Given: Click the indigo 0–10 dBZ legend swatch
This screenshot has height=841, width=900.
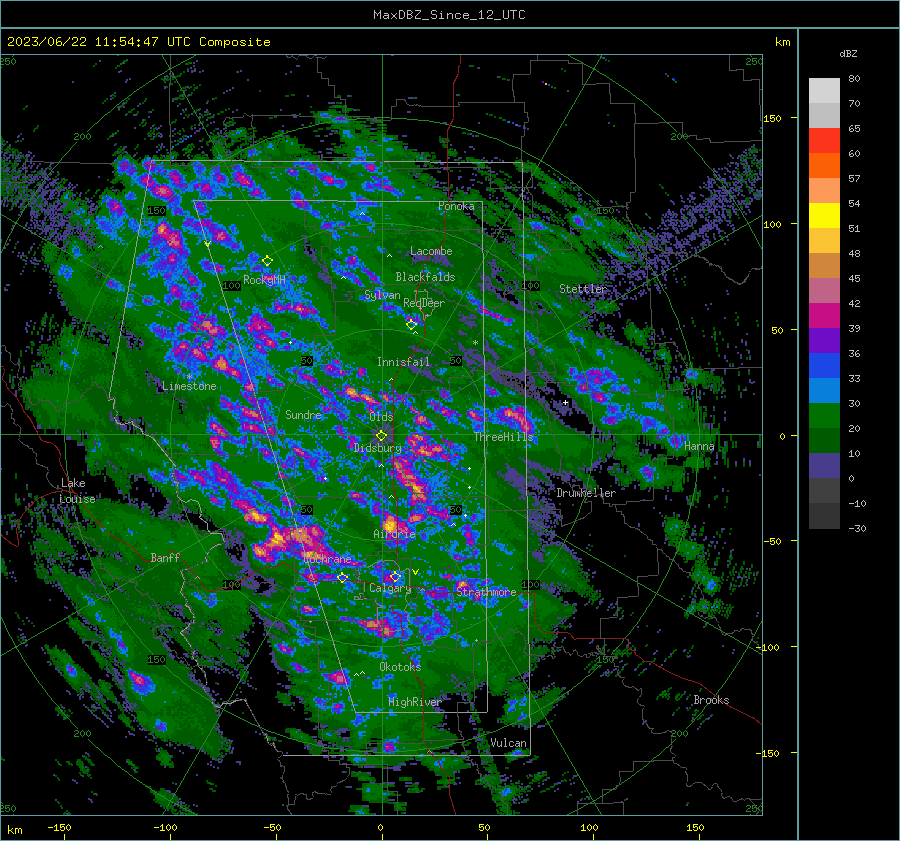Looking at the screenshot, I should point(824,466).
